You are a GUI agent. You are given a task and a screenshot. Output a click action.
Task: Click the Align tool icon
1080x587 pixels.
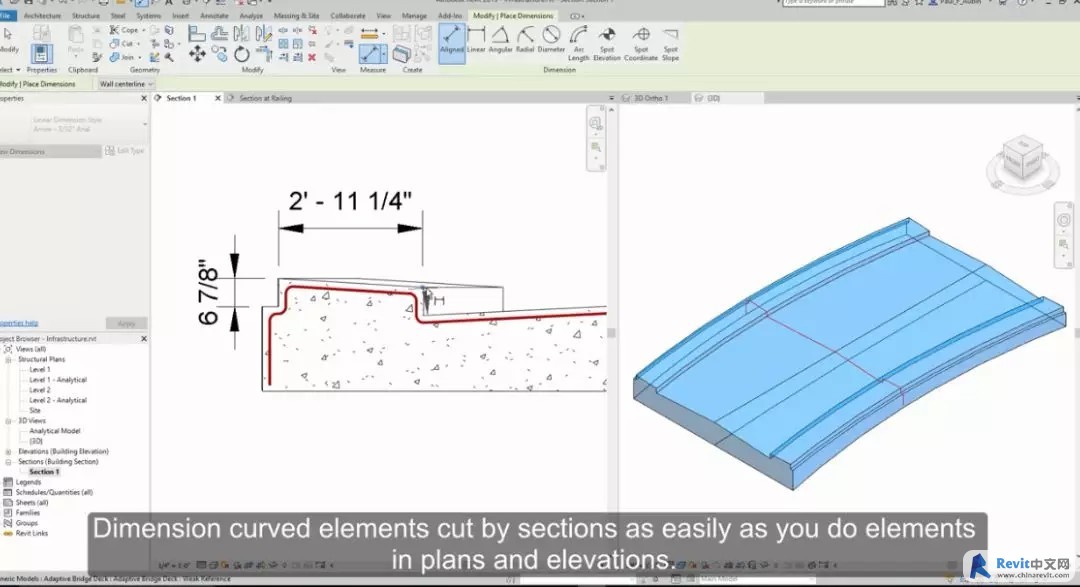click(196, 33)
